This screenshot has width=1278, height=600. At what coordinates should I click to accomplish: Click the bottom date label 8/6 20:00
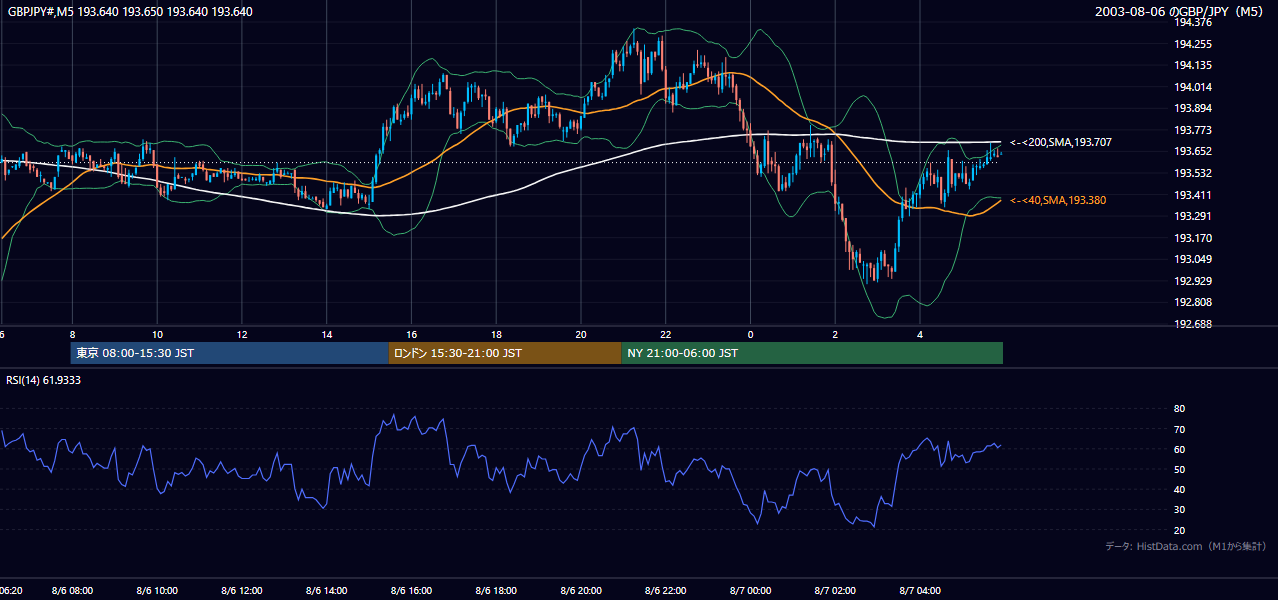click(x=582, y=591)
